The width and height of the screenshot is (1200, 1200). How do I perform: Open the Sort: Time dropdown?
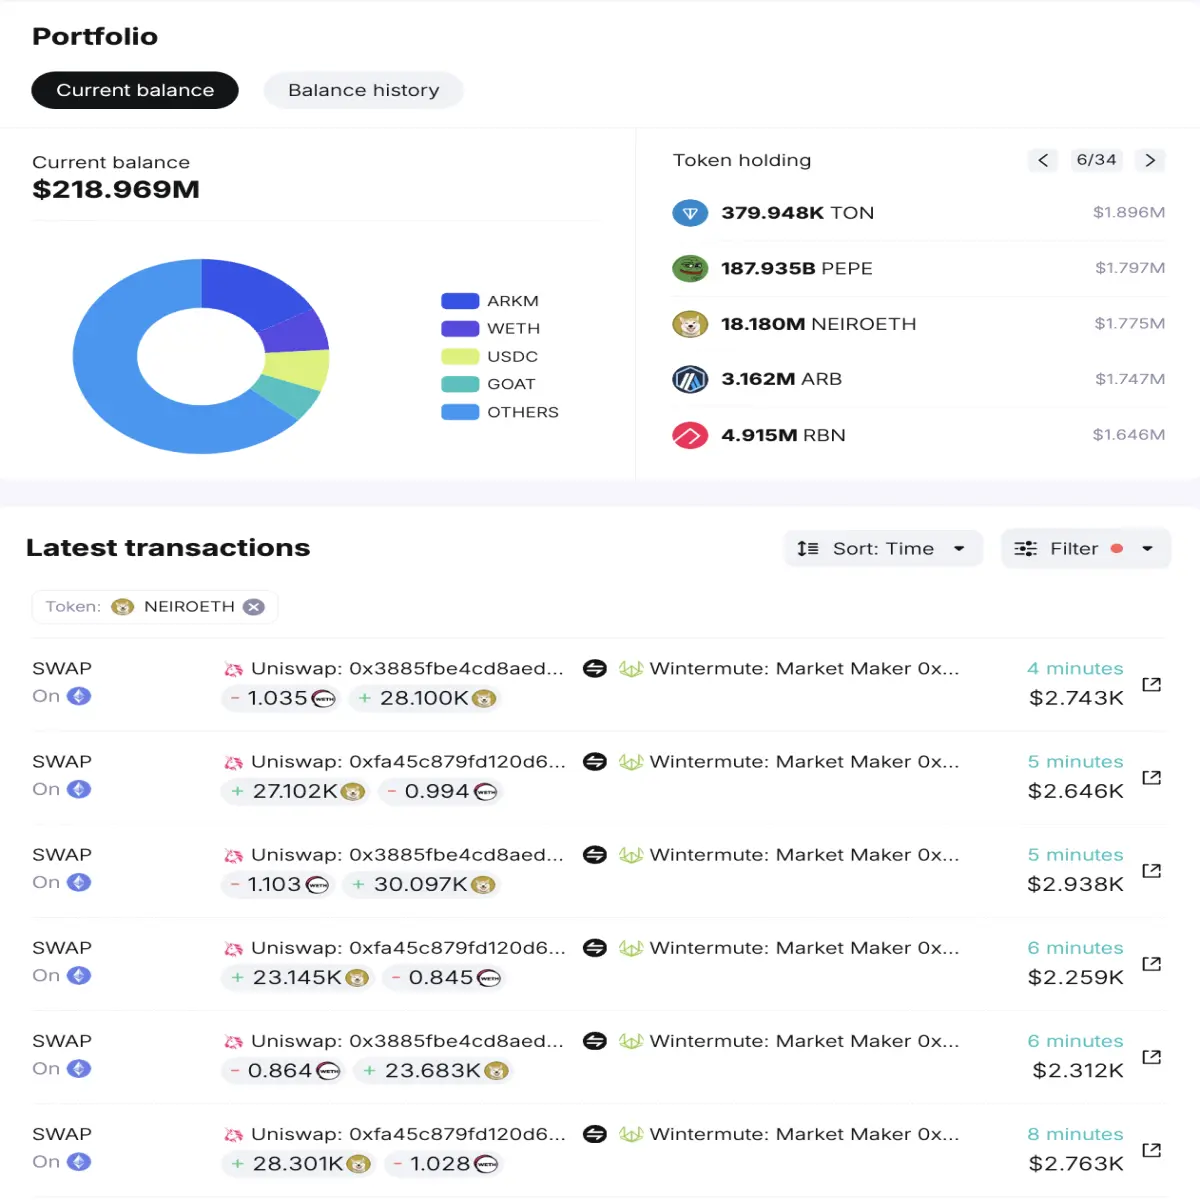[x=882, y=548]
